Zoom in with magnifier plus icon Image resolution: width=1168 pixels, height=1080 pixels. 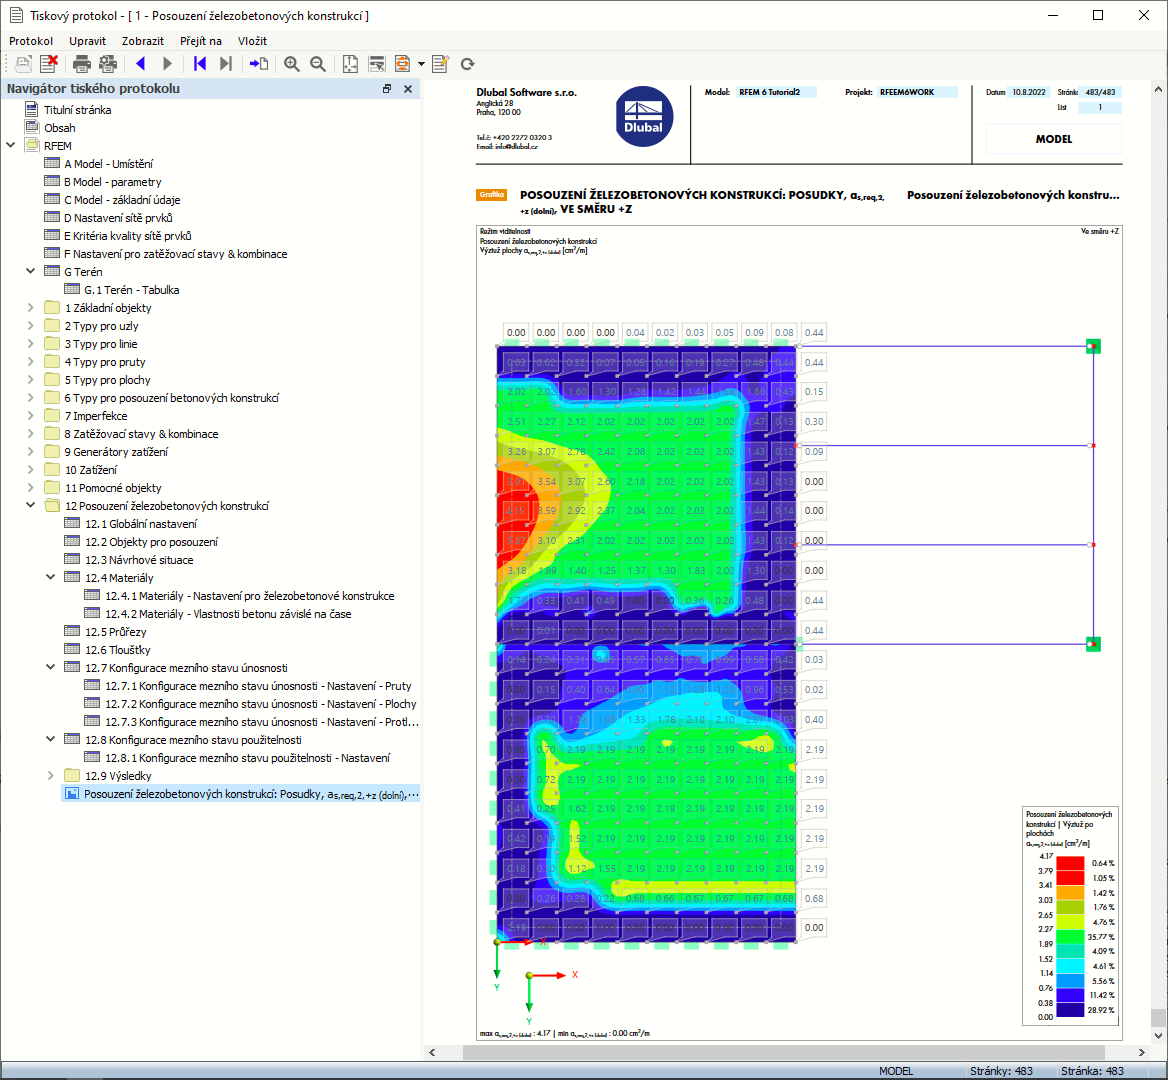(x=292, y=64)
